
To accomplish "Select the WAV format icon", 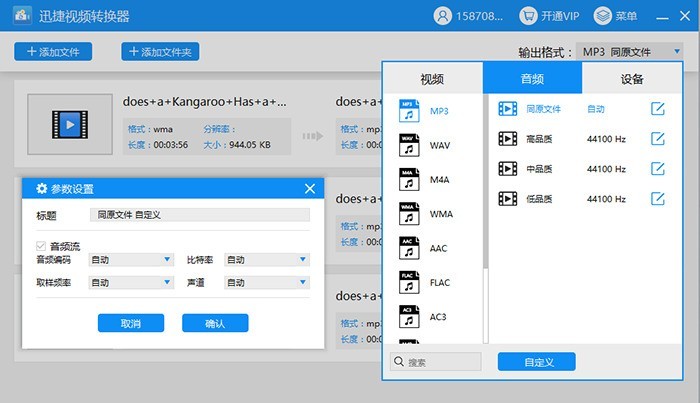I will point(409,145).
